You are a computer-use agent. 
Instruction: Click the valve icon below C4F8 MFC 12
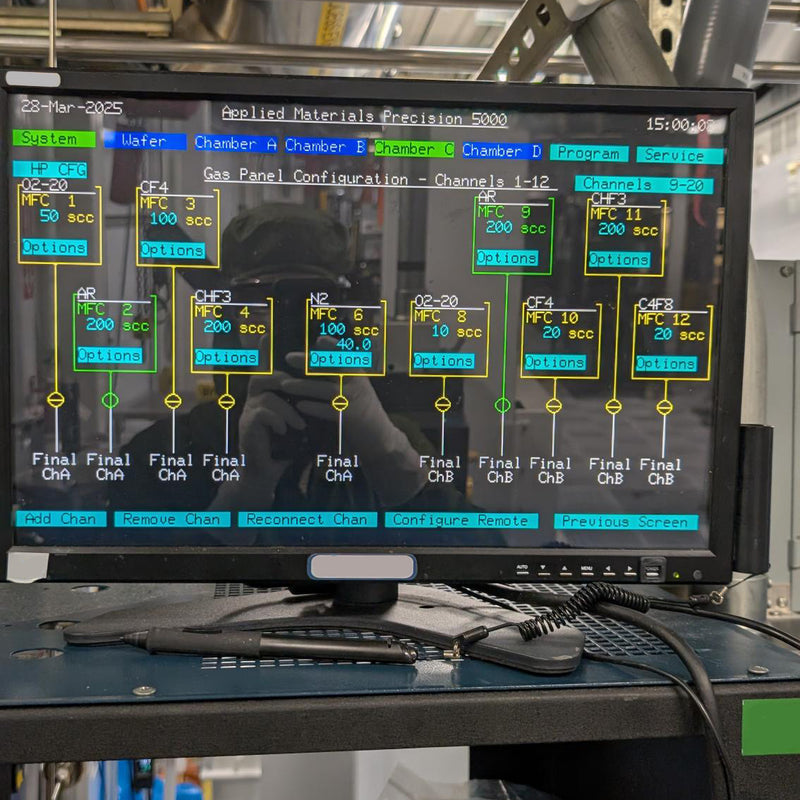[666, 407]
